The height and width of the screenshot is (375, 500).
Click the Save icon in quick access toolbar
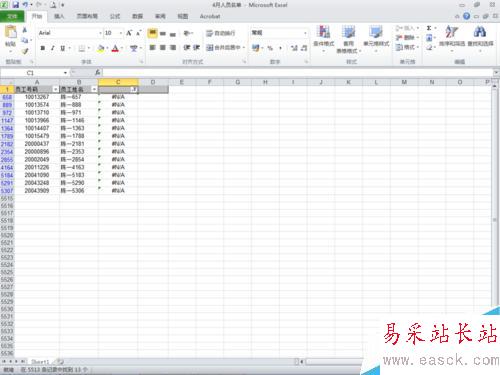pos(16,5)
